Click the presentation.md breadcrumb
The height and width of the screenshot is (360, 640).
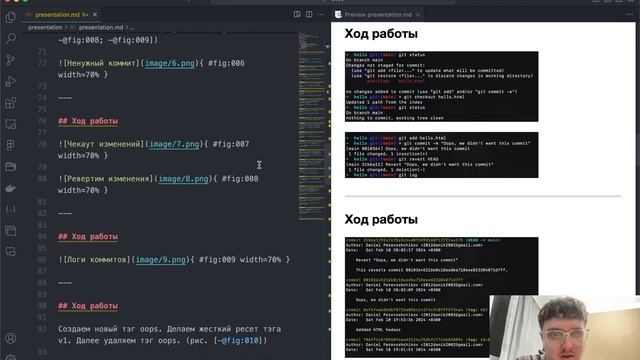(x=101, y=27)
